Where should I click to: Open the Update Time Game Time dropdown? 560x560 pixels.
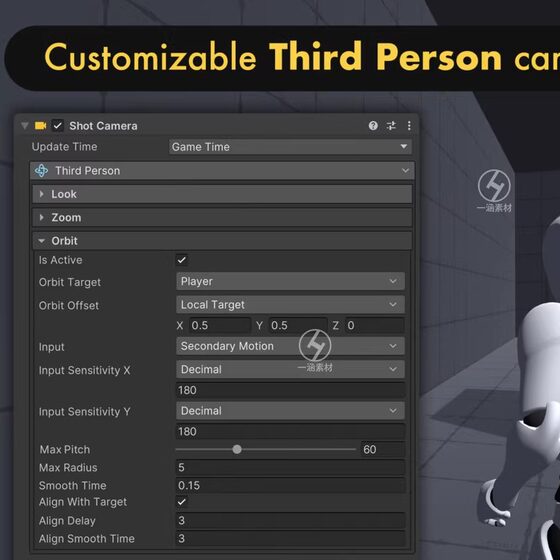point(290,147)
